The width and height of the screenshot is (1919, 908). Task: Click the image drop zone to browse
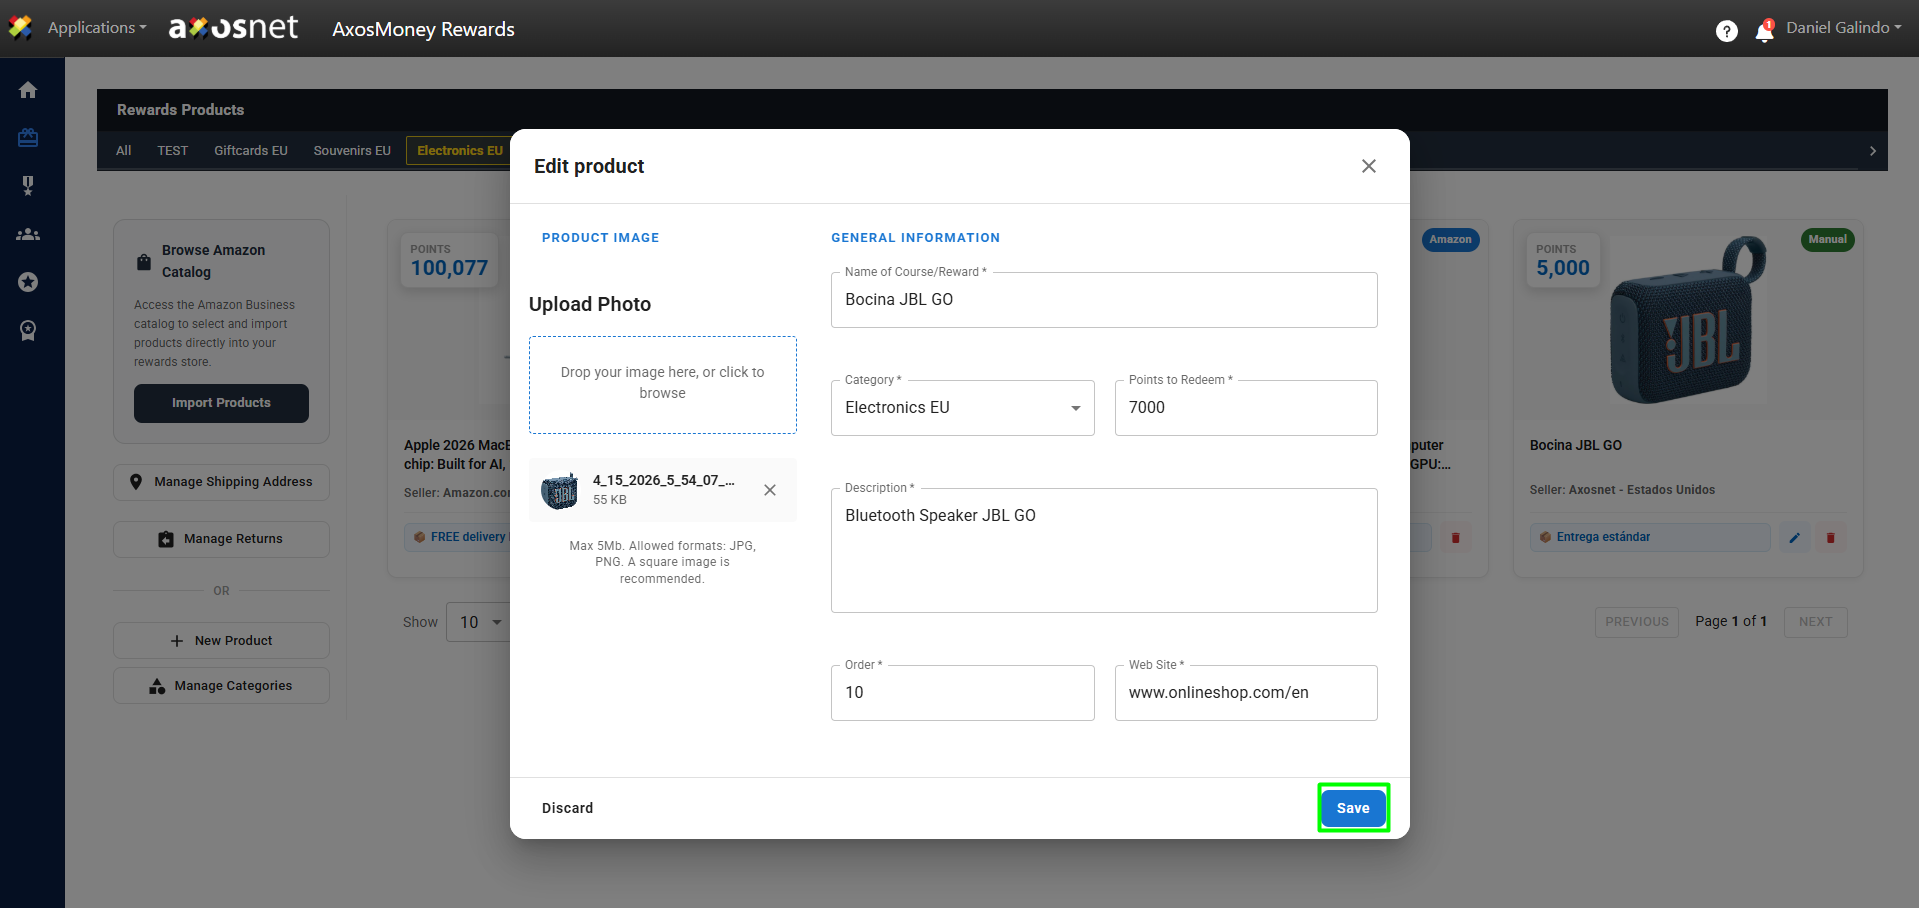(662, 384)
